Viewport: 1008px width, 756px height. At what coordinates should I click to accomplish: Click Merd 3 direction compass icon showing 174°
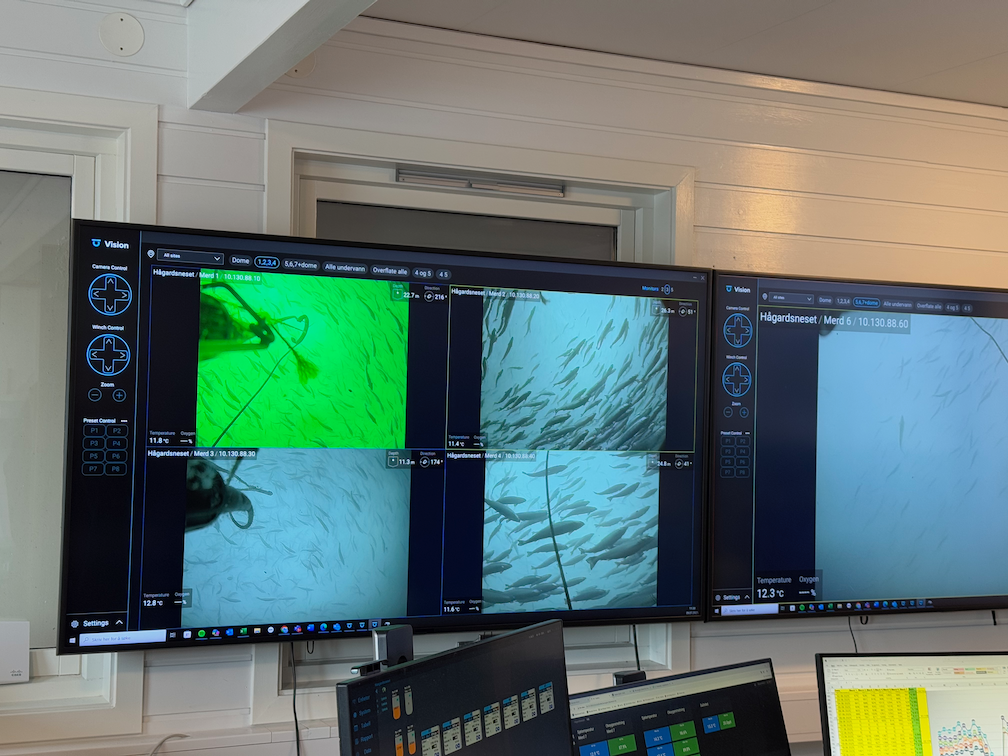pyautogui.click(x=425, y=462)
